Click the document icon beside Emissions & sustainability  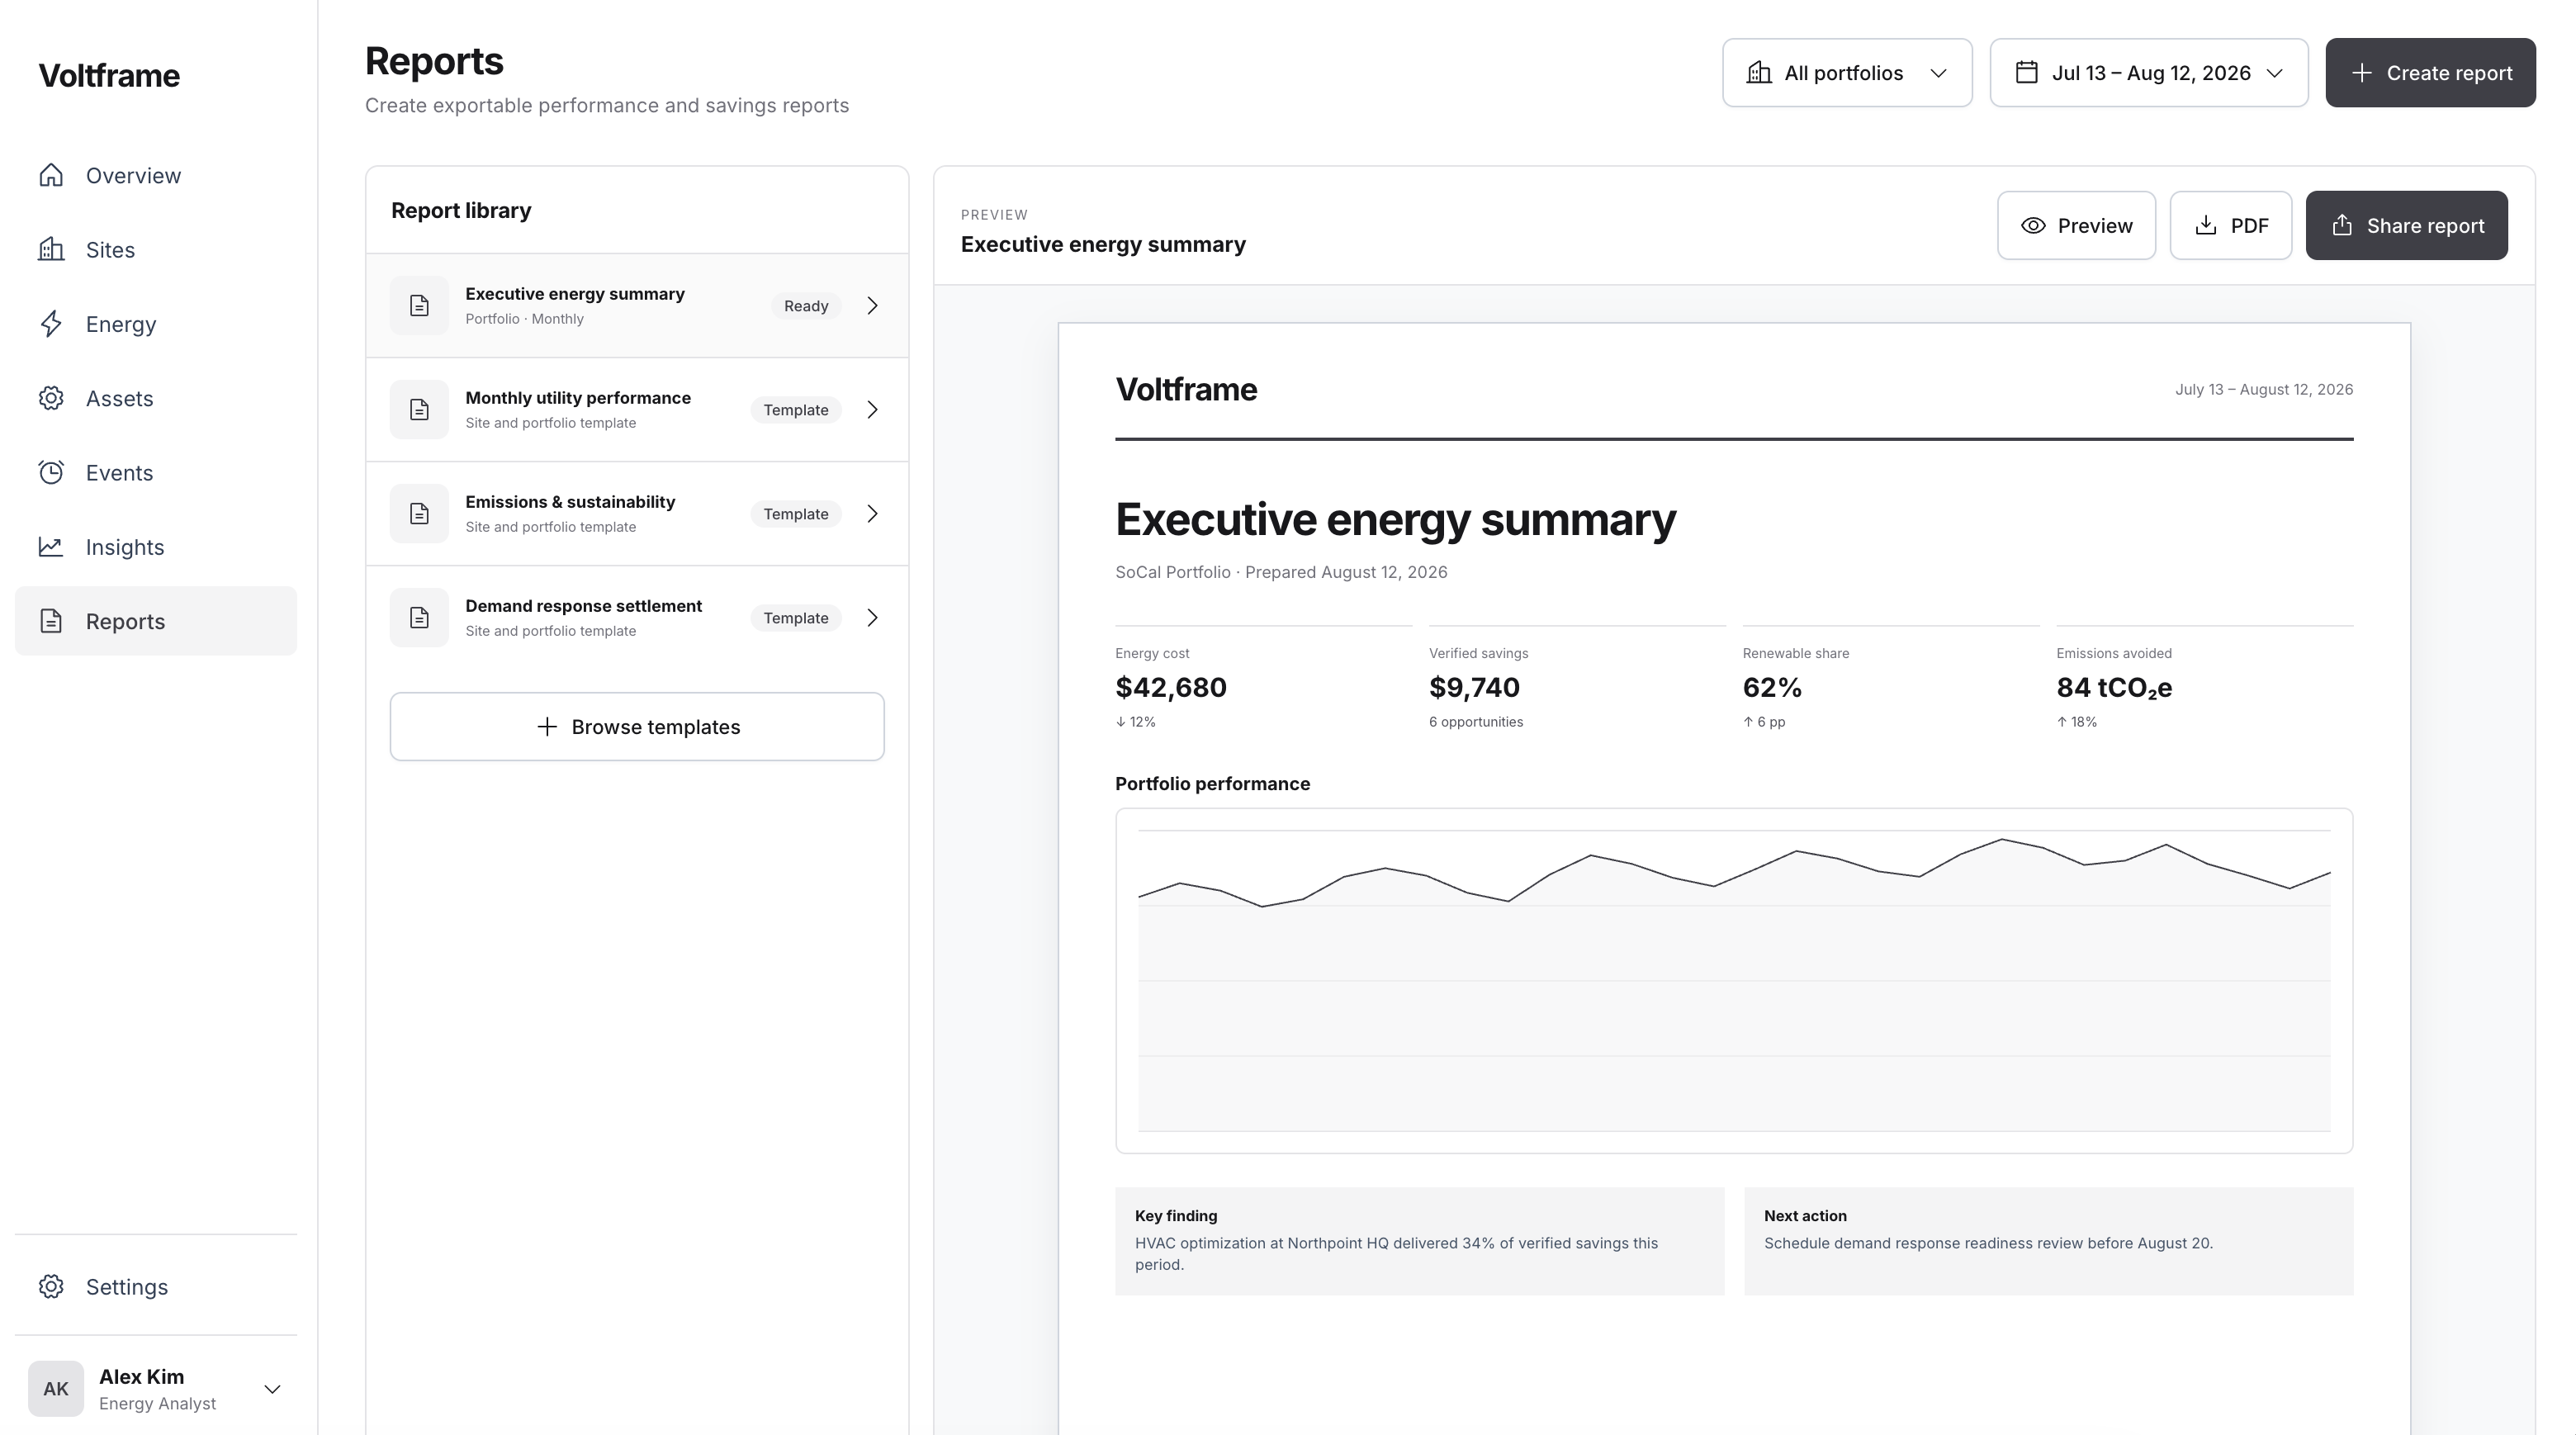click(x=419, y=513)
